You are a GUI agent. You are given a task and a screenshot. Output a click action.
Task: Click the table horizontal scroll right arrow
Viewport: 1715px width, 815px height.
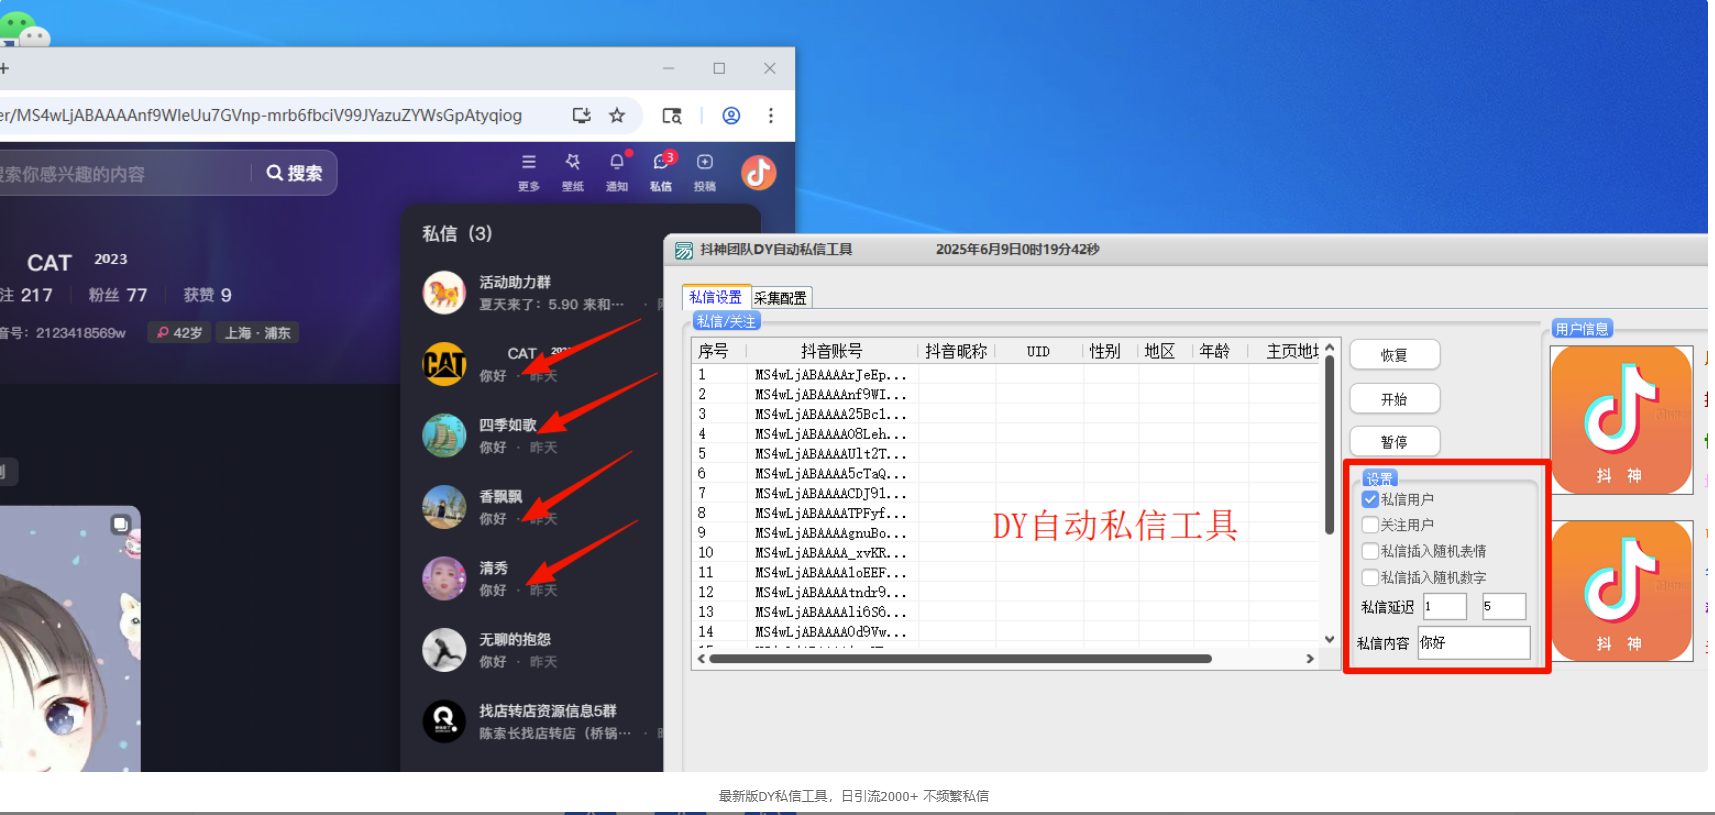pyautogui.click(x=1310, y=658)
